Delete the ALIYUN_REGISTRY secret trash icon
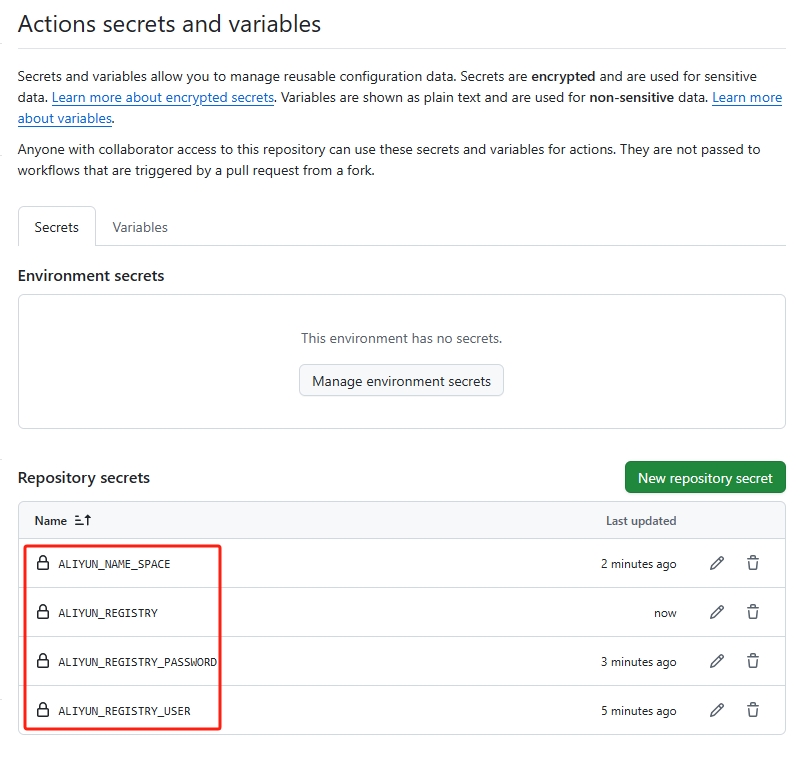Viewport: 805px width, 767px height. coord(753,613)
